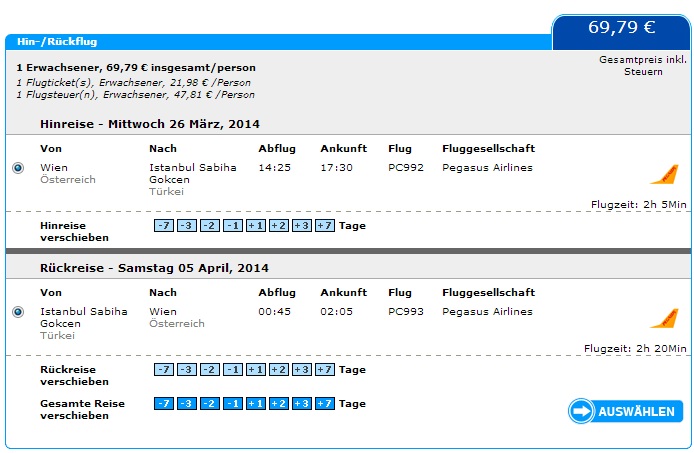Shift Rückreise by -1 day
Viewport: 694px width, 453px height.
click(233, 369)
